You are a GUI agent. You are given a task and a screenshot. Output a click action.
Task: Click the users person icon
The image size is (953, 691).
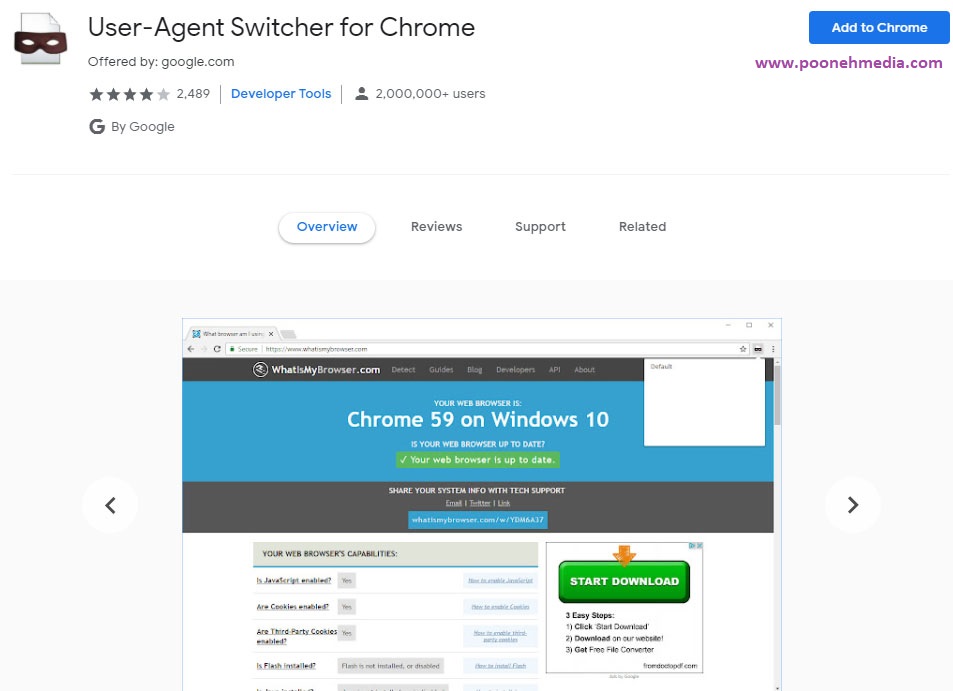[x=362, y=94]
